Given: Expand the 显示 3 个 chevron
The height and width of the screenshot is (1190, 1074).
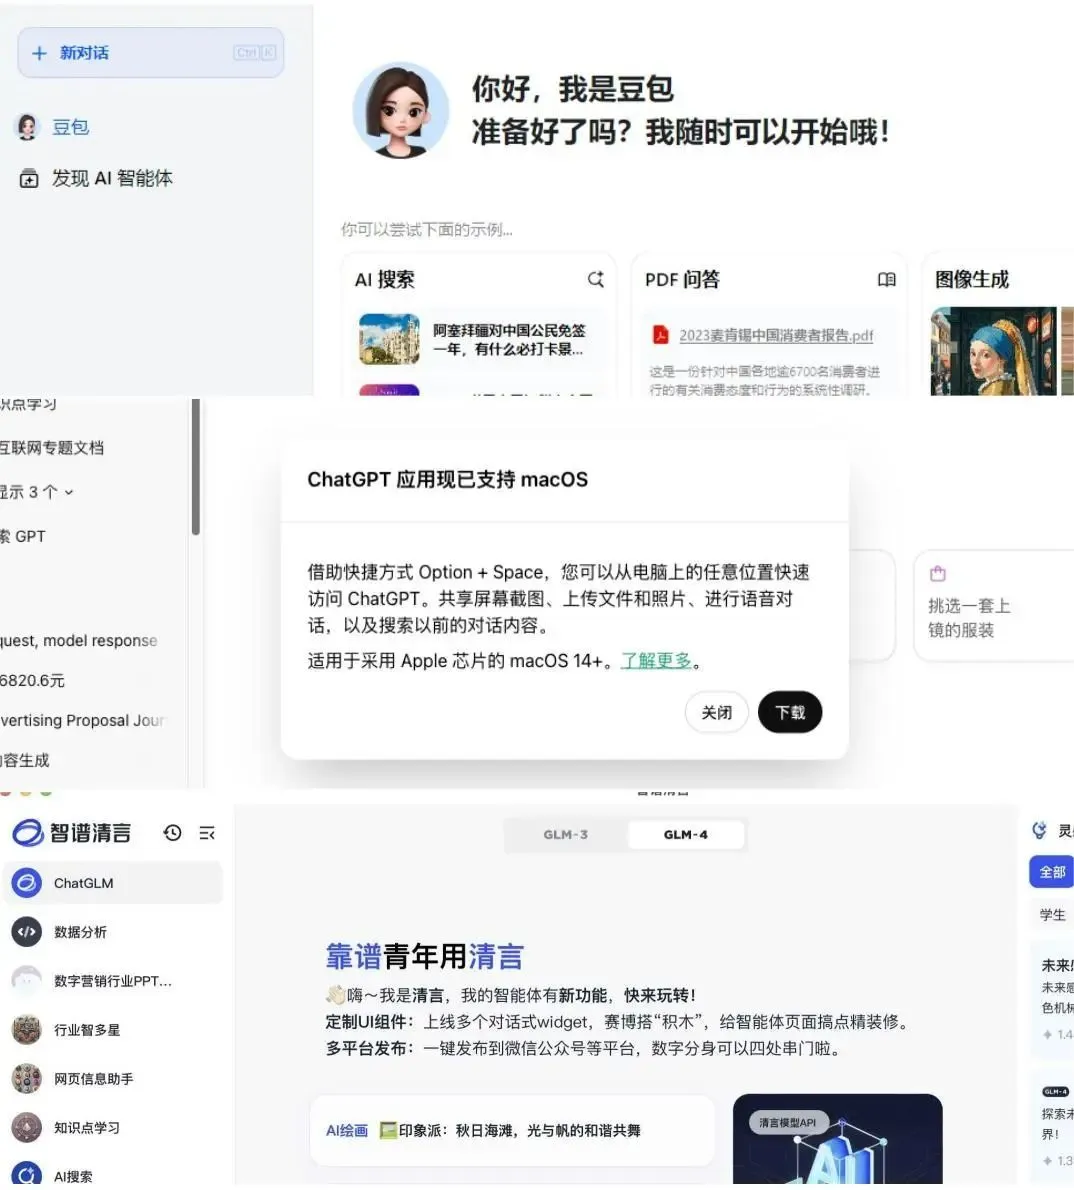Looking at the screenshot, I should 69,493.
